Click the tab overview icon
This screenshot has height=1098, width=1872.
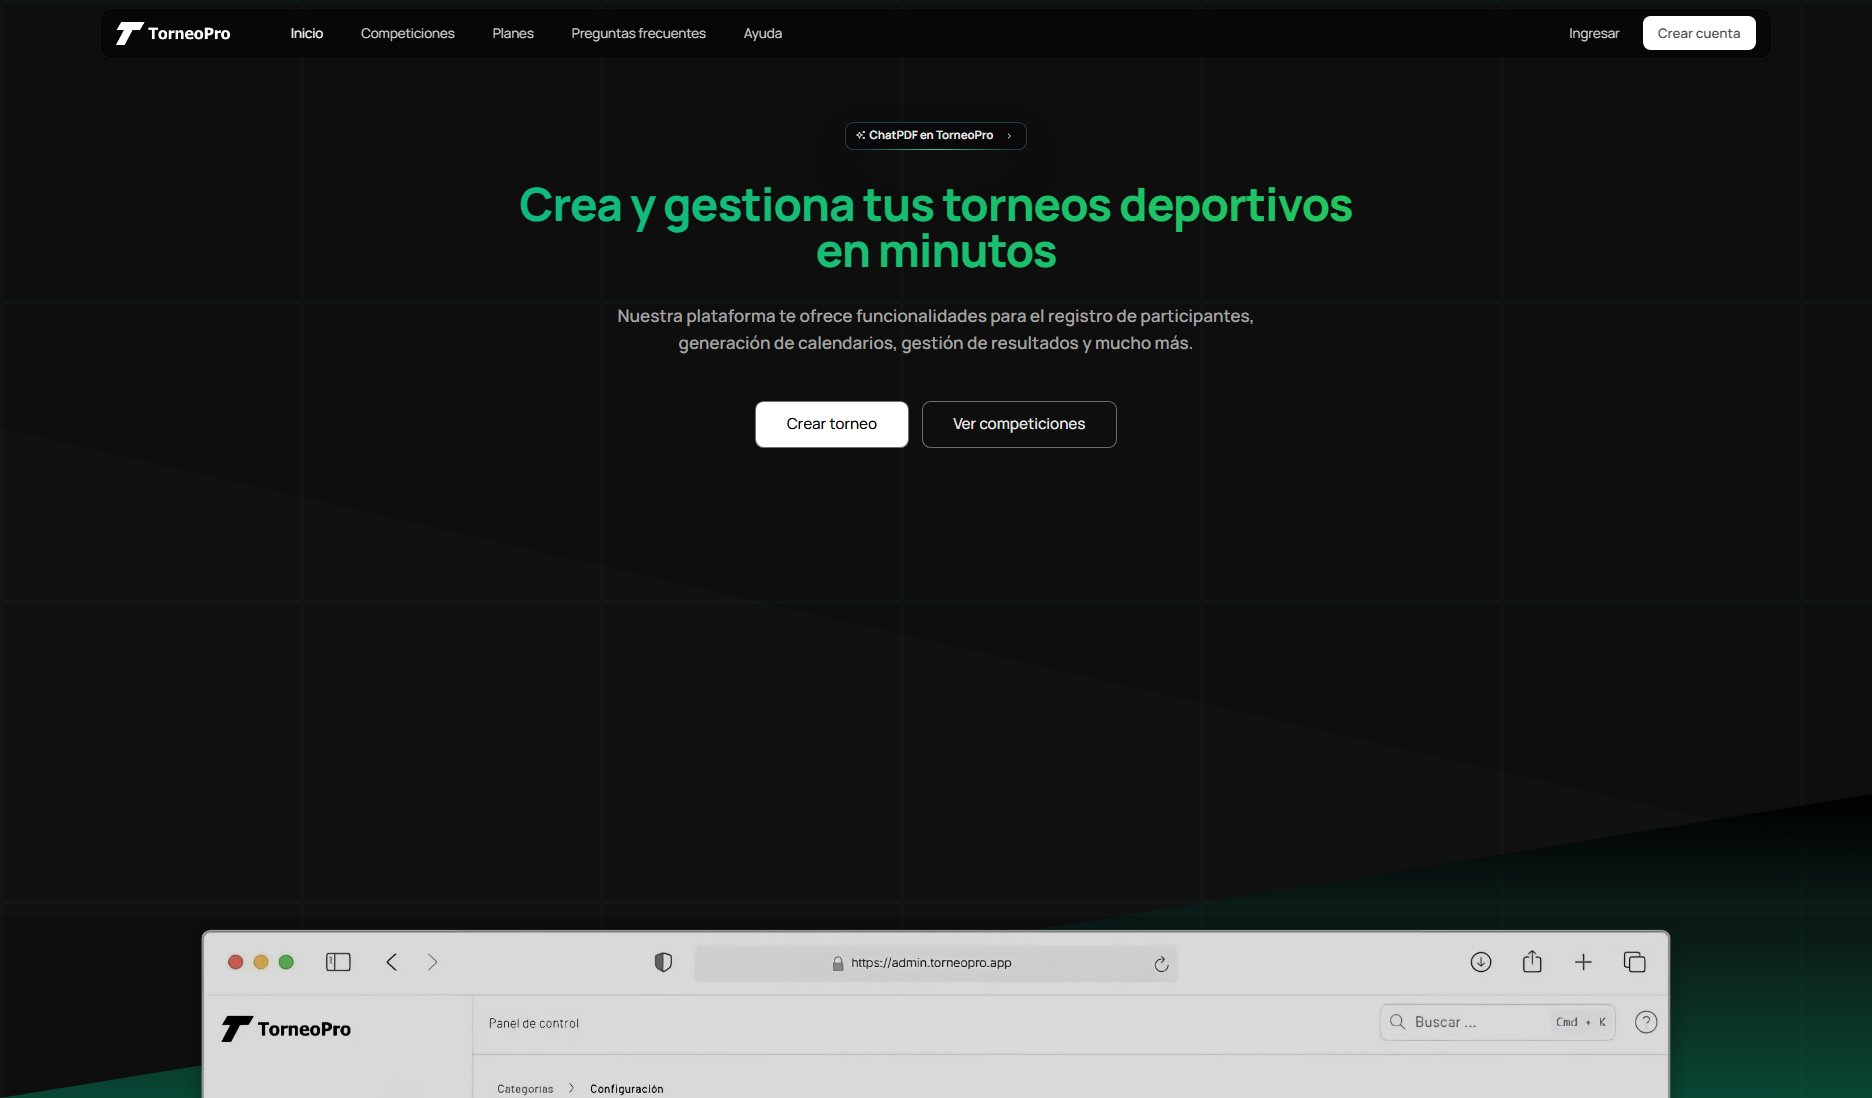[1634, 961]
